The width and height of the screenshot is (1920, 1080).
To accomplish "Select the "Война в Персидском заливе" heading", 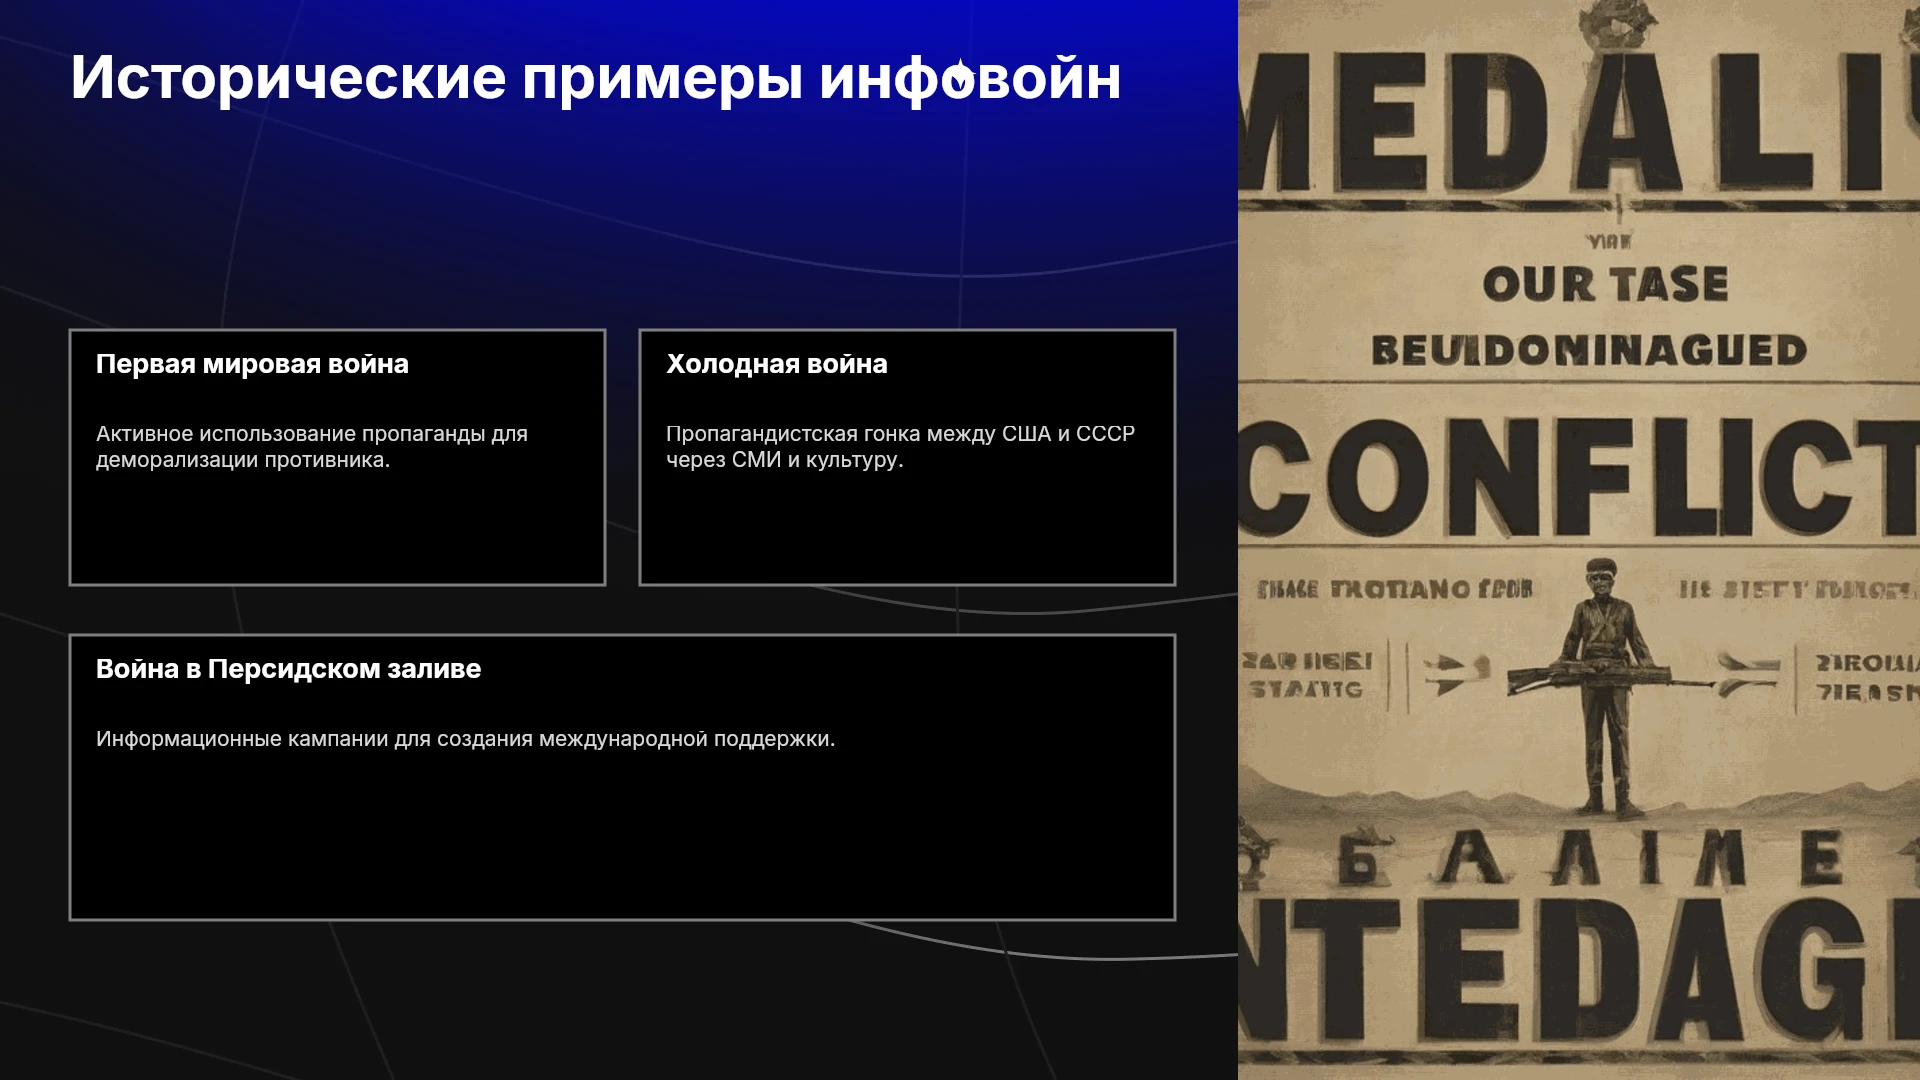I will tap(288, 669).
